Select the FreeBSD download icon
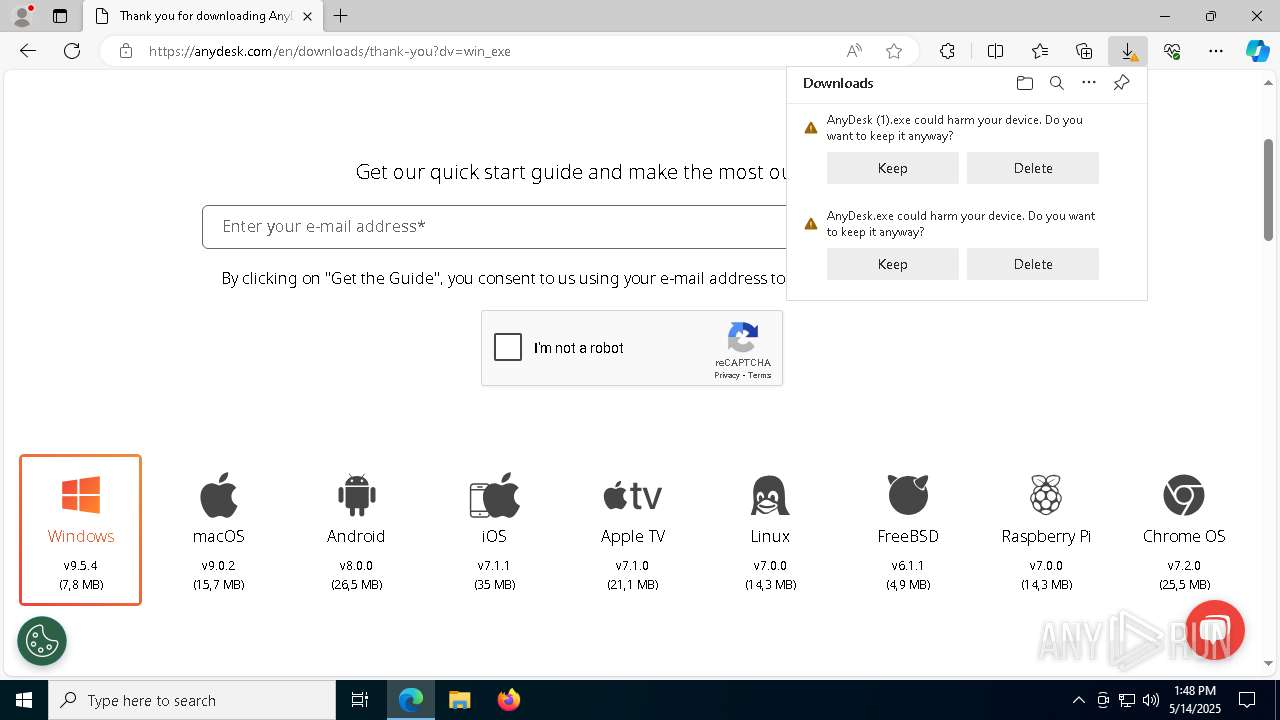Viewport: 1280px width, 720px height. coord(908,495)
